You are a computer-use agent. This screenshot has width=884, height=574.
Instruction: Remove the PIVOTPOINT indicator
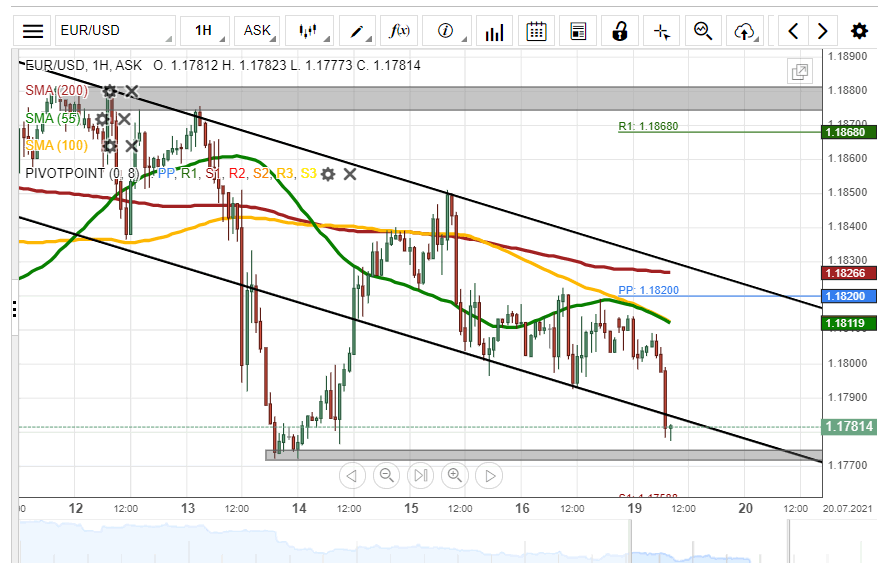coord(350,174)
